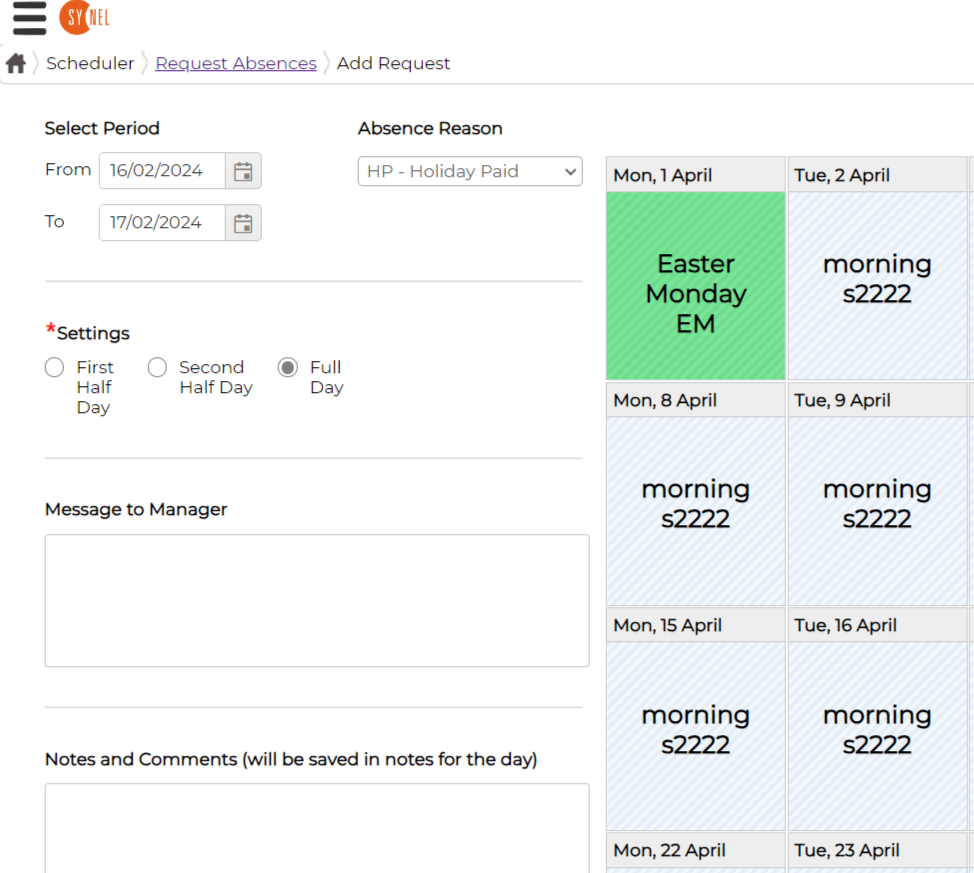
Task: Open the To date calendar picker
Action: click(x=243, y=223)
